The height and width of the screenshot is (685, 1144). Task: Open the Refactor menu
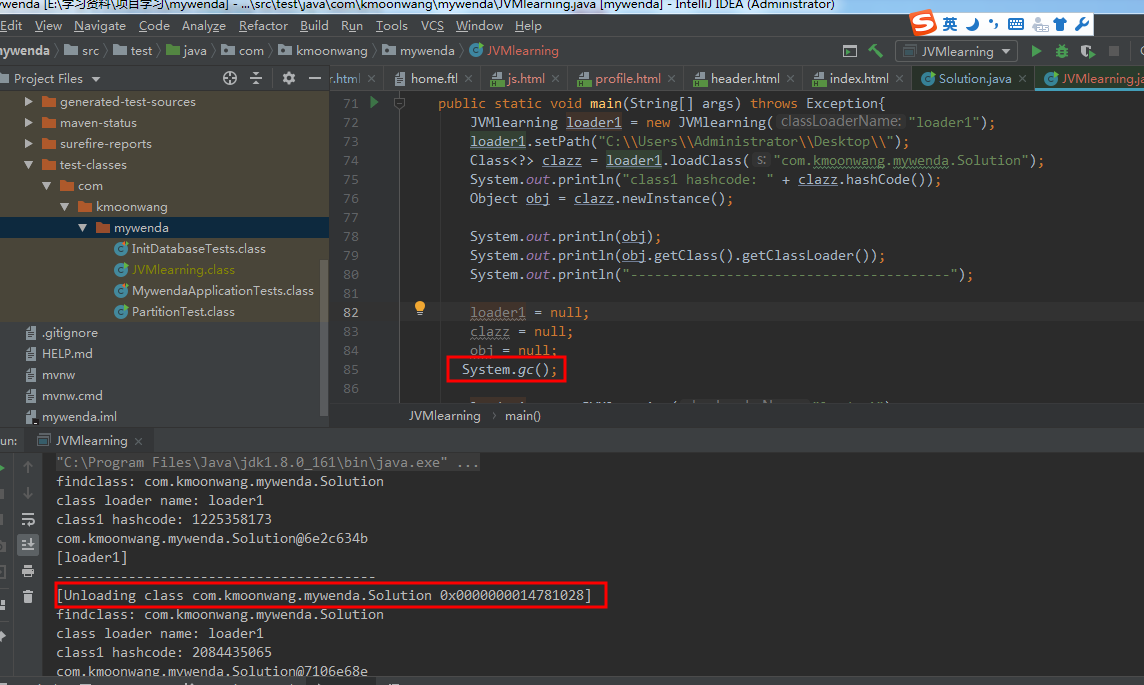pyautogui.click(x=263, y=26)
